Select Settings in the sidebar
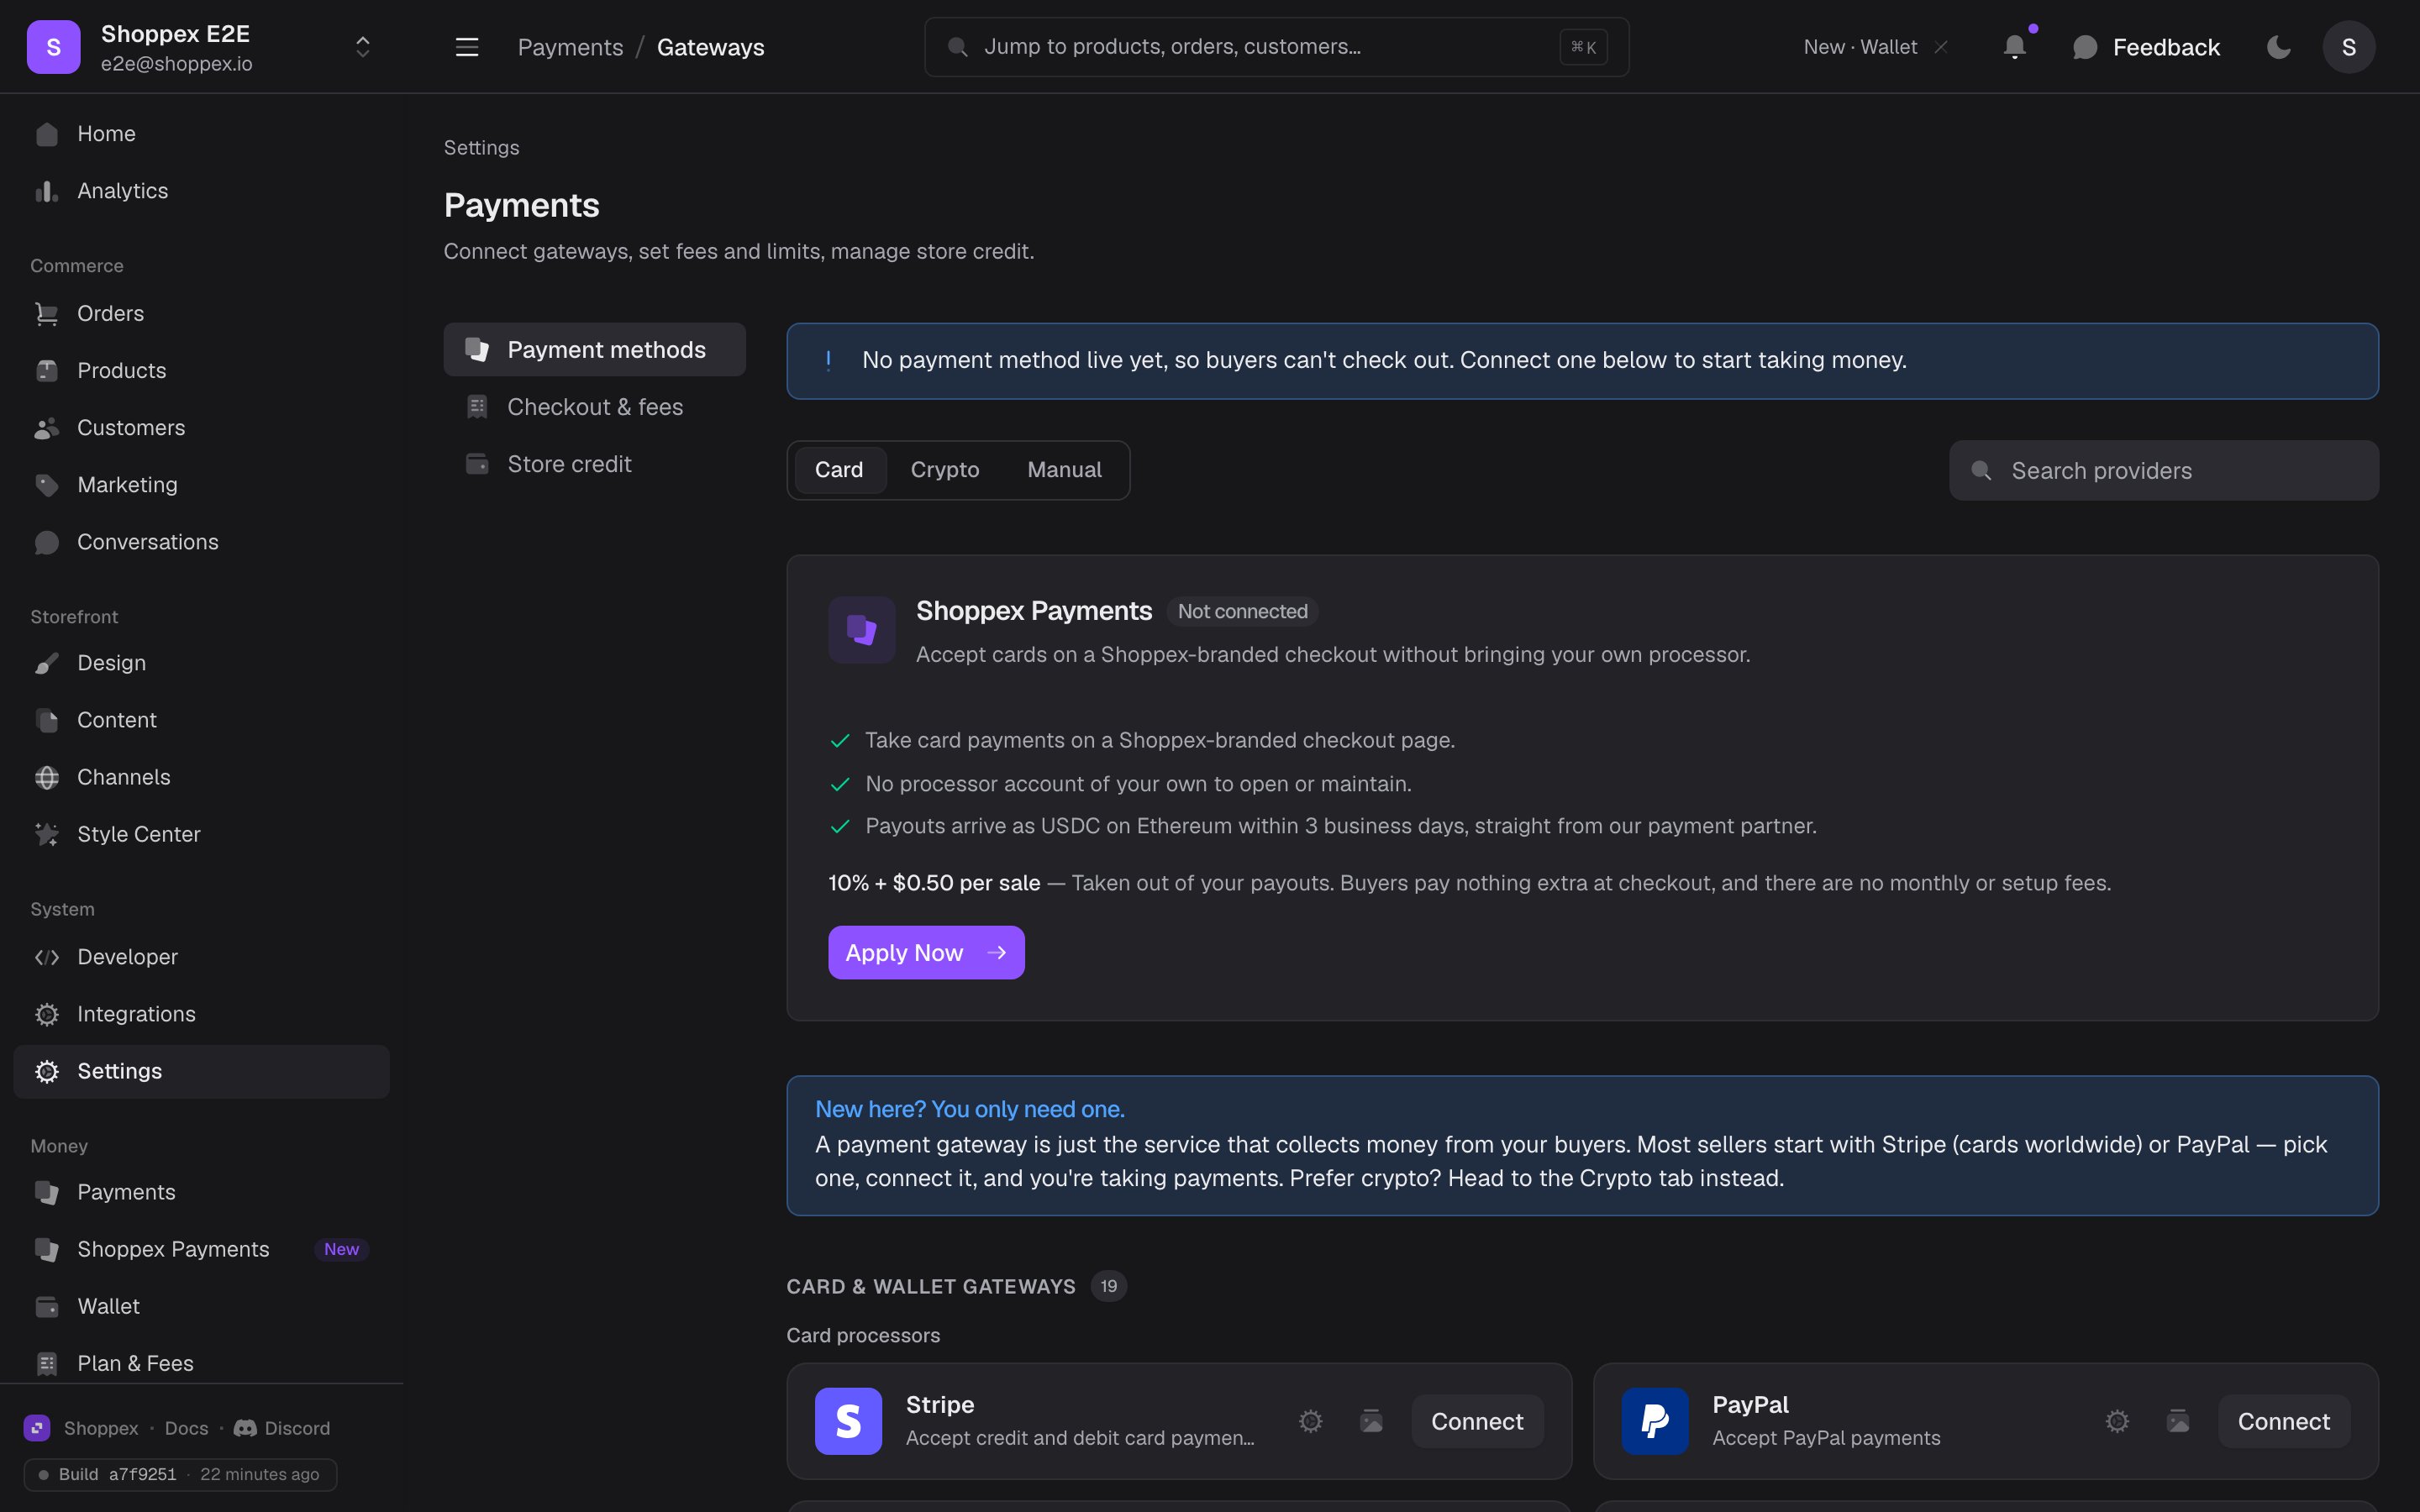The width and height of the screenshot is (2420, 1512). (x=201, y=1071)
